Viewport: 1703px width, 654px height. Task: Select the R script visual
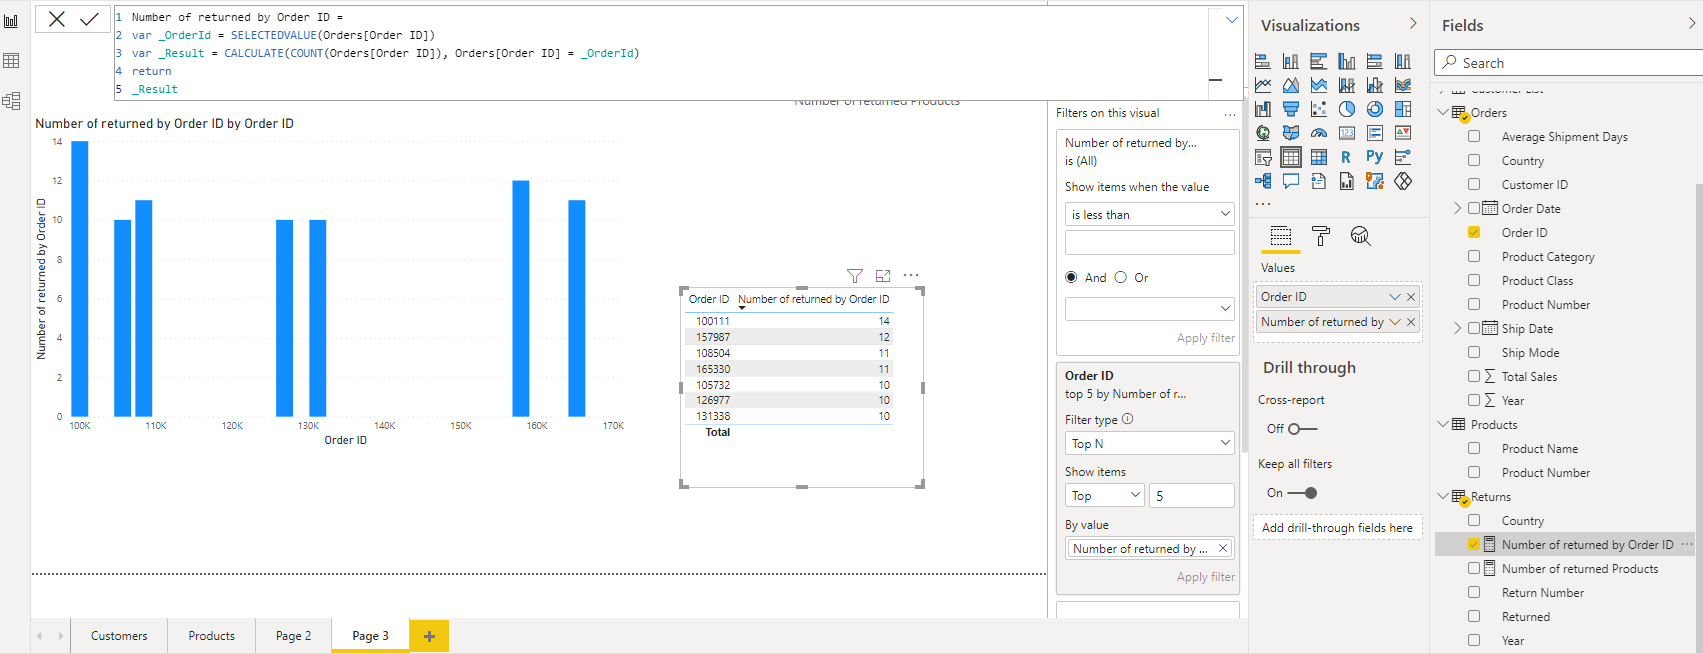pos(1346,157)
